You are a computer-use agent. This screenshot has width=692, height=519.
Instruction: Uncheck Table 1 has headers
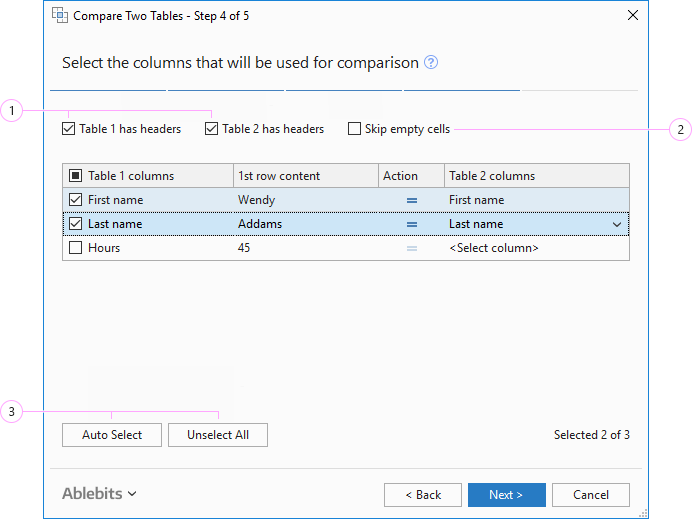click(69, 129)
